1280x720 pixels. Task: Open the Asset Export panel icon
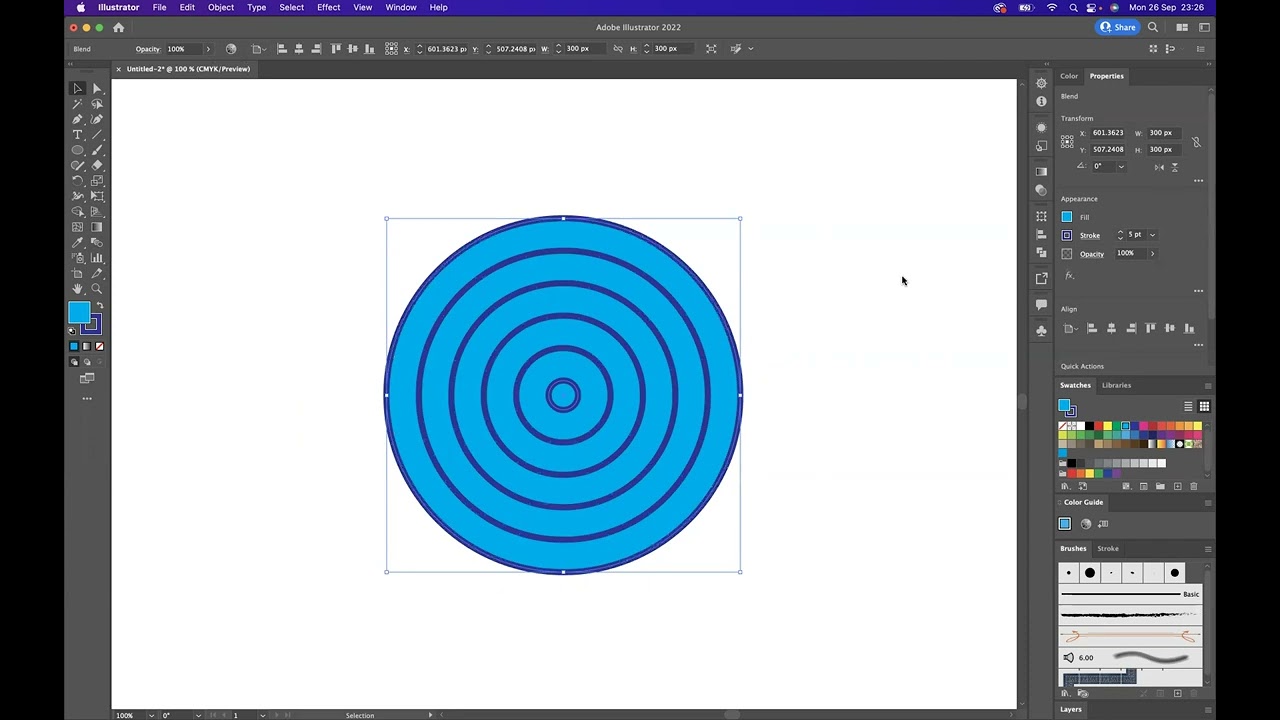1041,278
